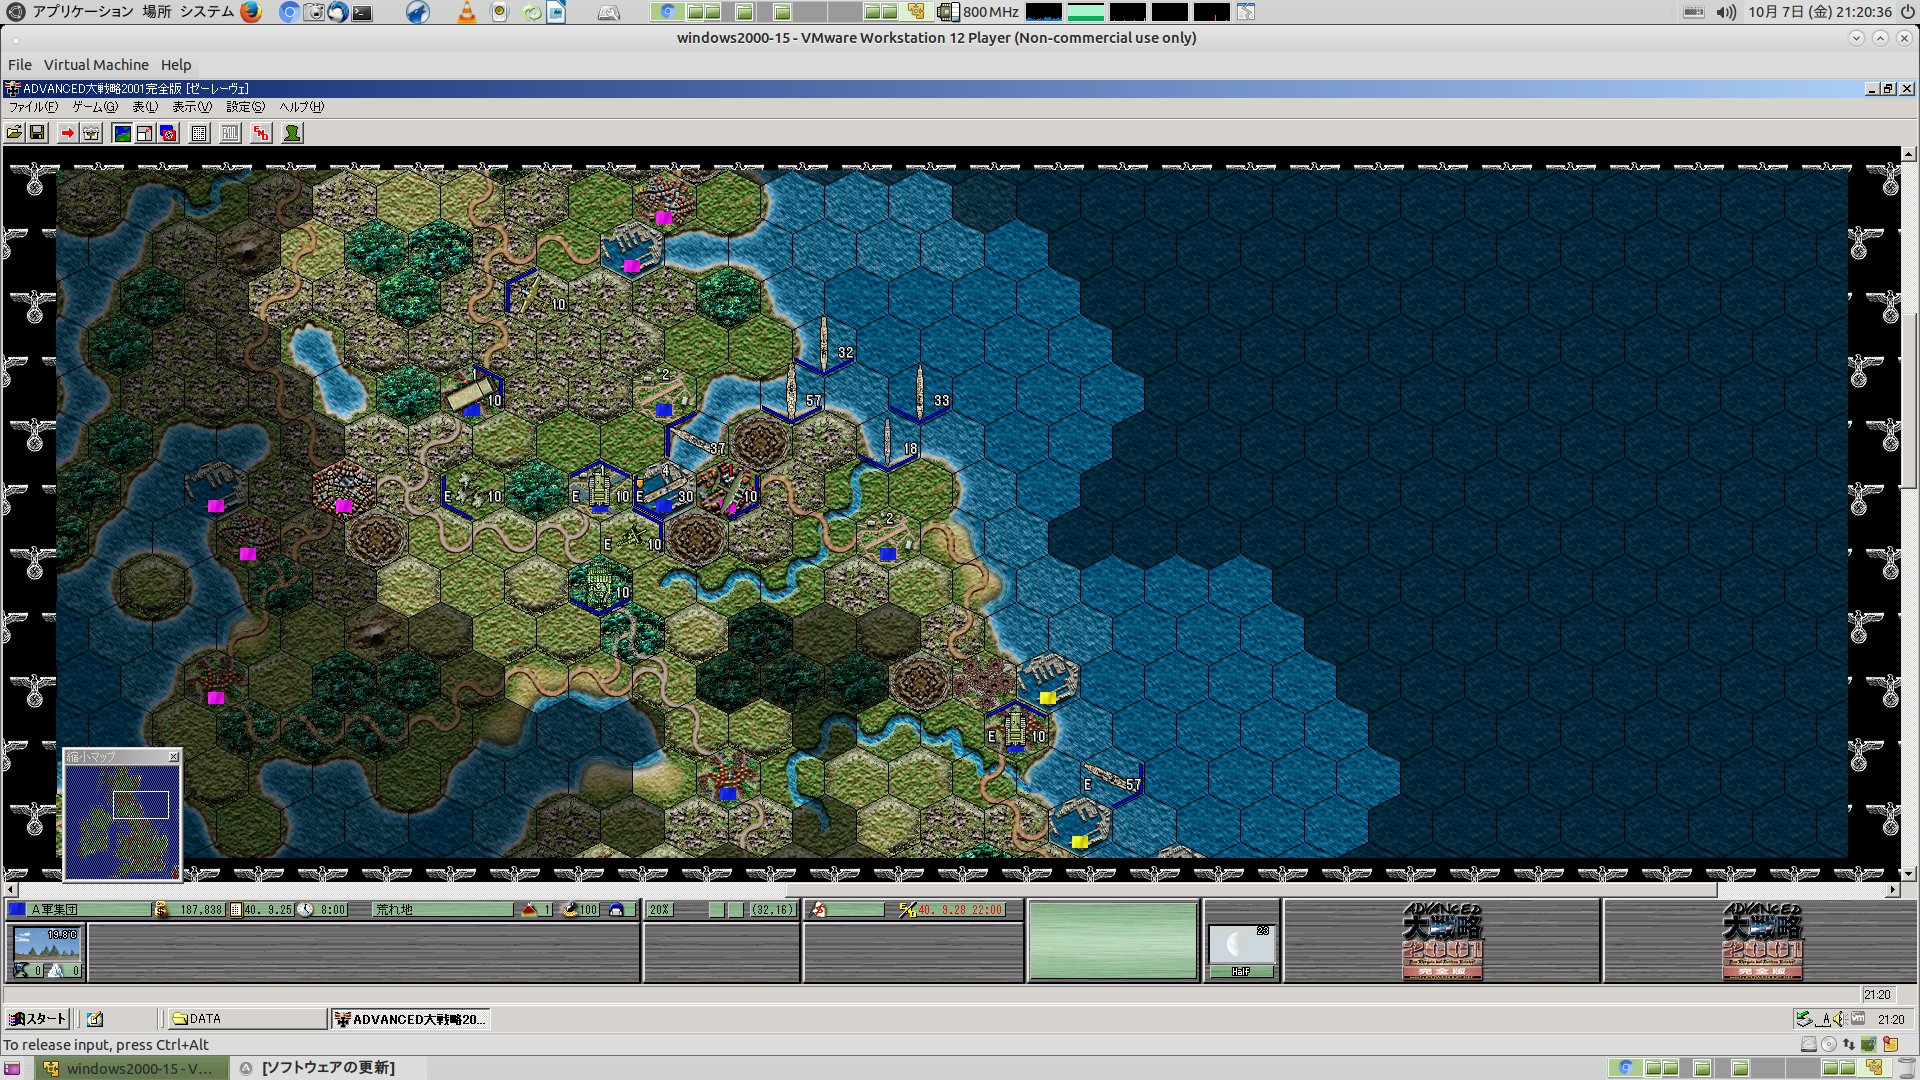Toggle the green map view toolbar icon
Viewport: 1920px width, 1080px height.
(x=122, y=133)
